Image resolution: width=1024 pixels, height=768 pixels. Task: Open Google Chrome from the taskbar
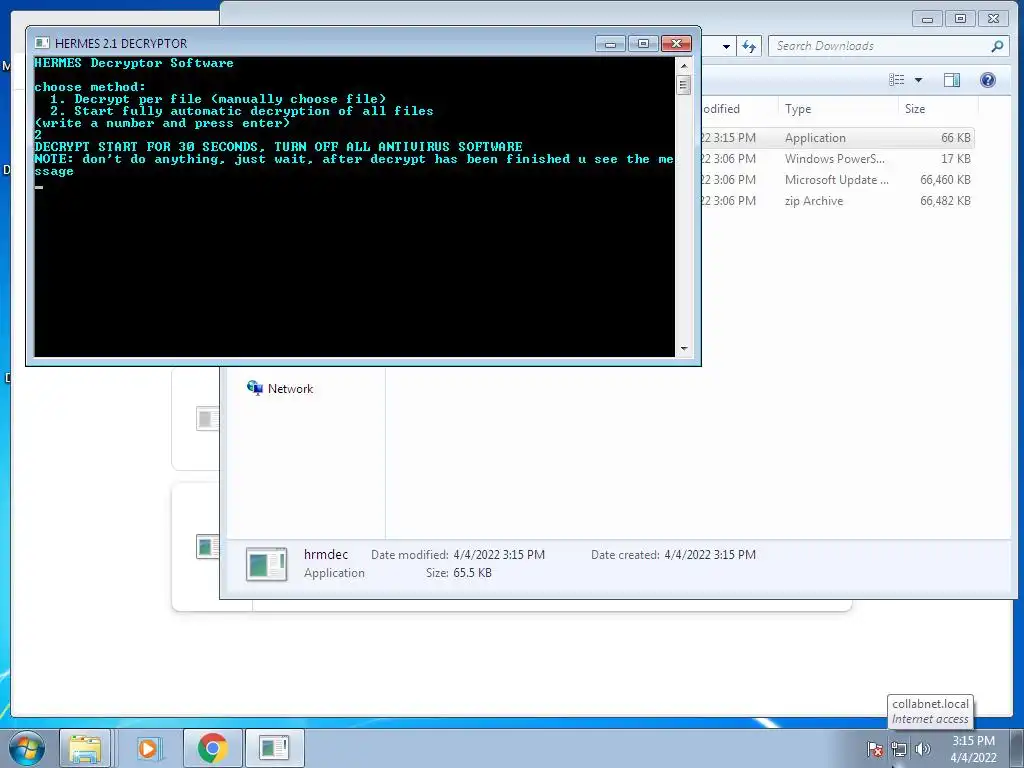click(x=212, y=748)
